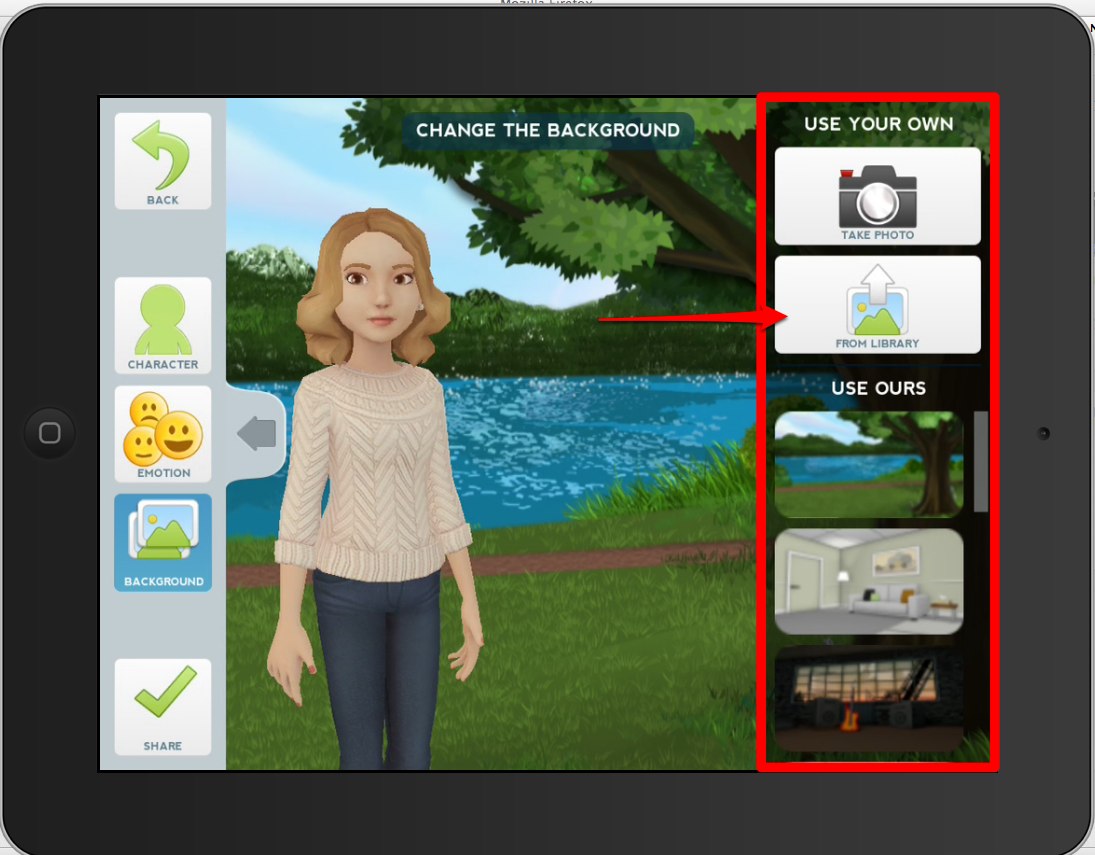Viewport: 1095px width, 855px height.
Task: Pick the living room background thumbnail
Action: click(x=868, y=581)
